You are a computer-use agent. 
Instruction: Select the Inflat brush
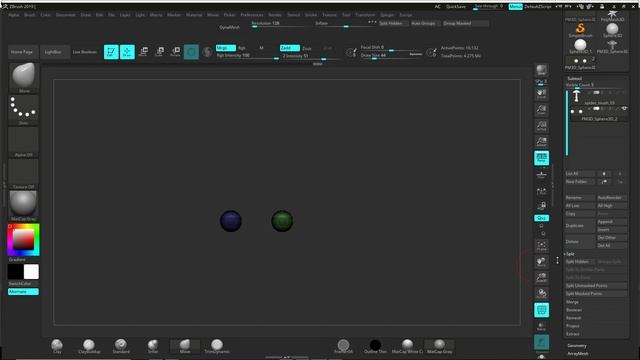click(x=153, y=346)
